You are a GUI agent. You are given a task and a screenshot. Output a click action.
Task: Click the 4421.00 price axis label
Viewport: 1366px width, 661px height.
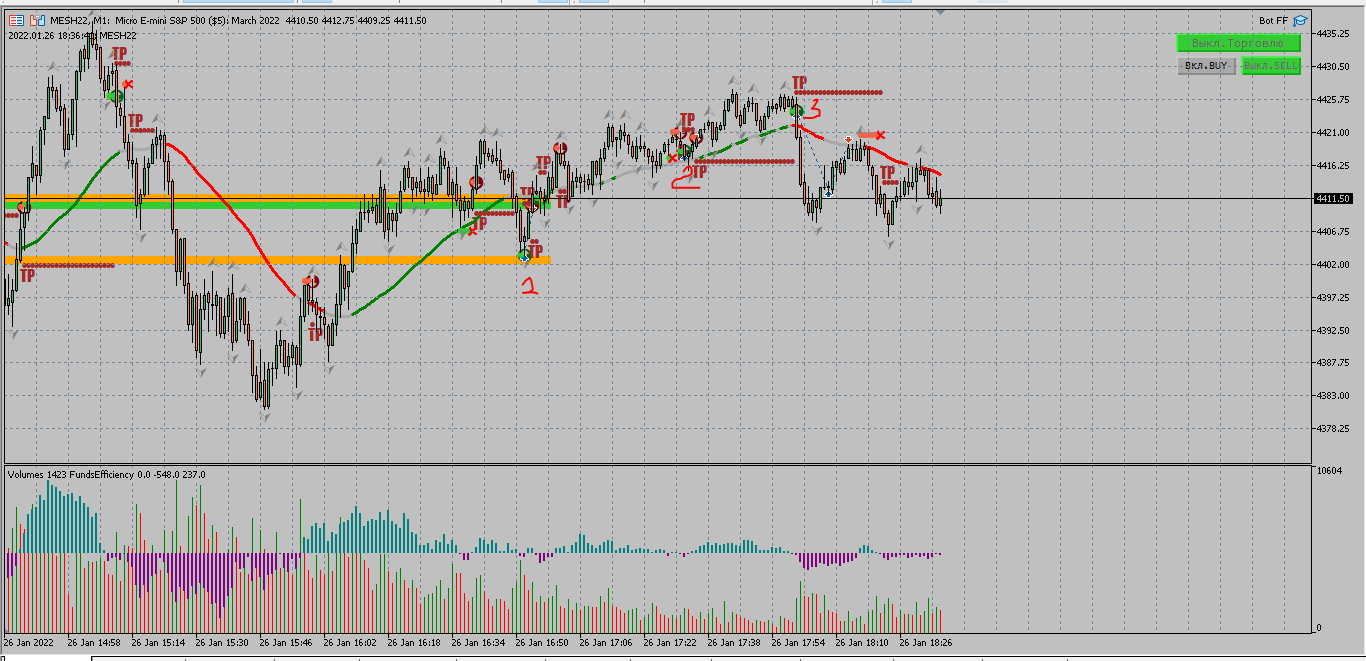click(1335, 132)
